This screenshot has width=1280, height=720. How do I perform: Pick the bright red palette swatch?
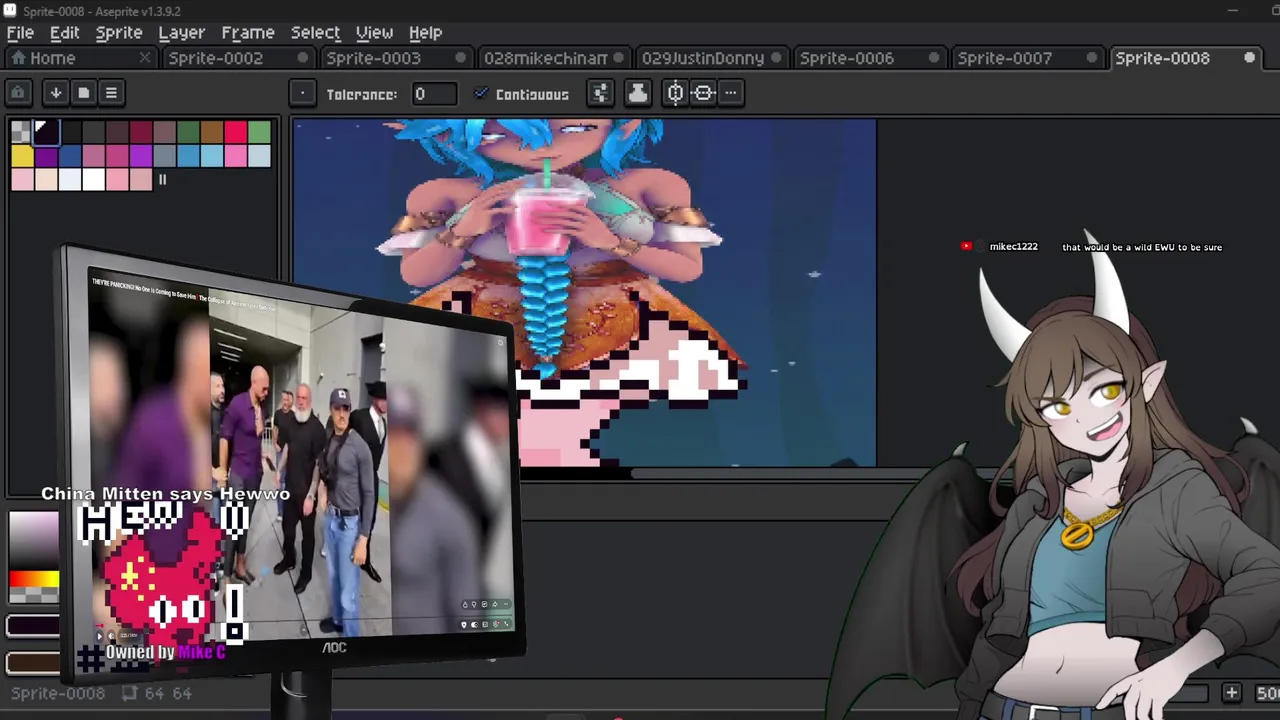[x=236, y=132]
